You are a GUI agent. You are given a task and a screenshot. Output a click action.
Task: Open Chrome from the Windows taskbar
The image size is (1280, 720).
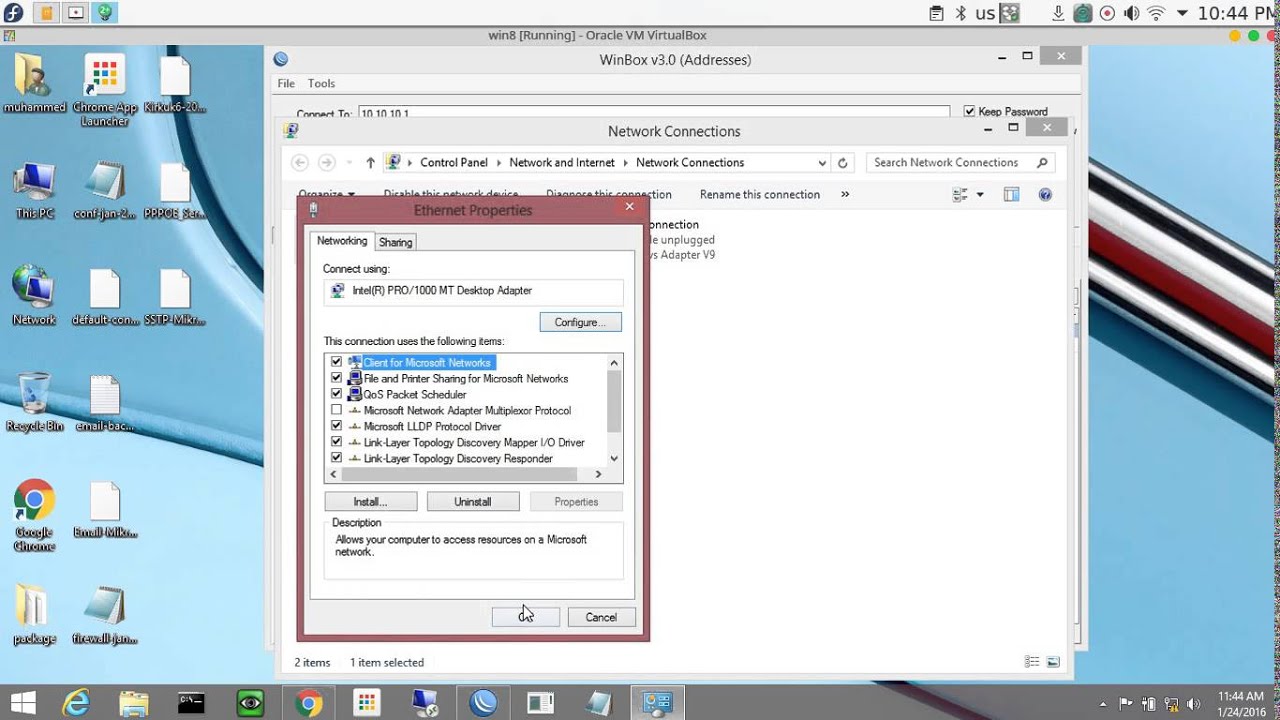click(309, 703)
